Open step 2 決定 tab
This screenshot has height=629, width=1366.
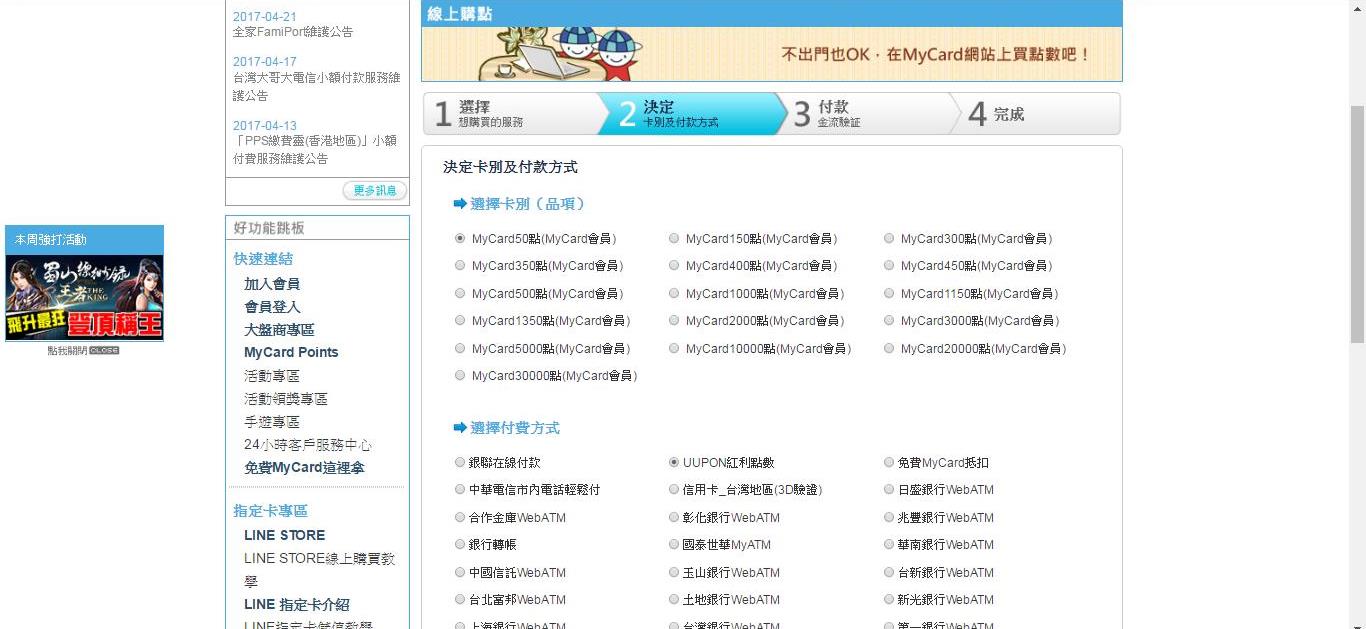[x=692, y=114]
